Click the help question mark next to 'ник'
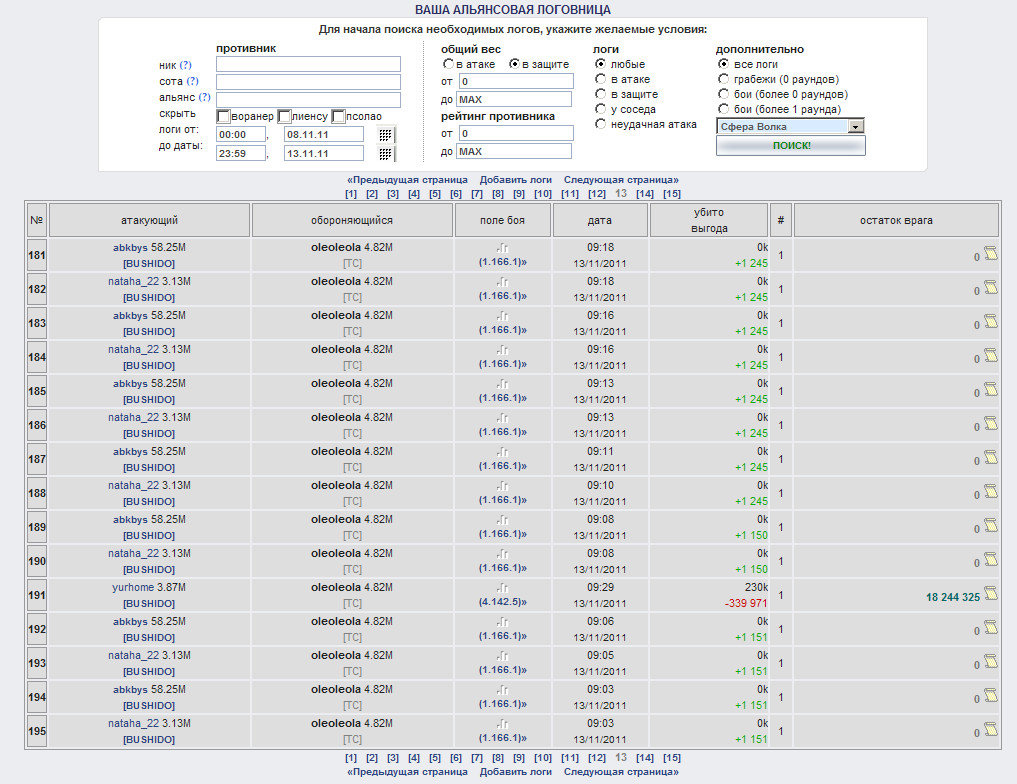1017x784 pixels. (x=185, y=65)
